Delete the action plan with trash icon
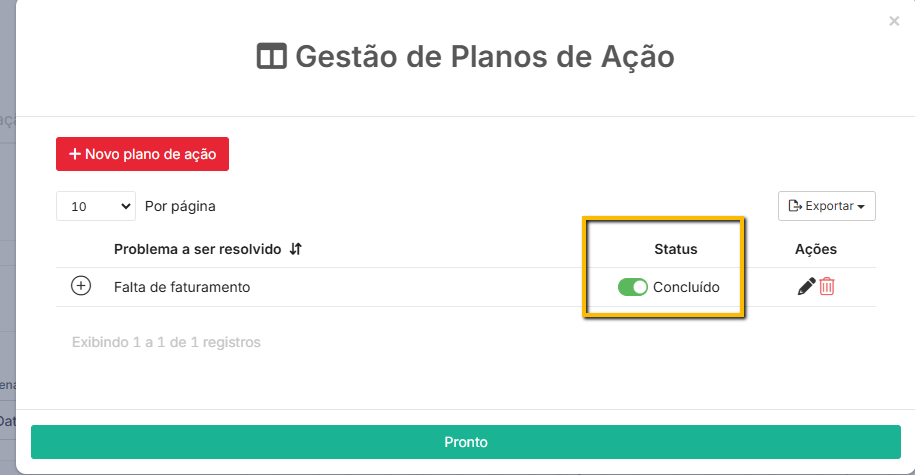The width and height of the screenshot is (915, 475). (827, 287)
